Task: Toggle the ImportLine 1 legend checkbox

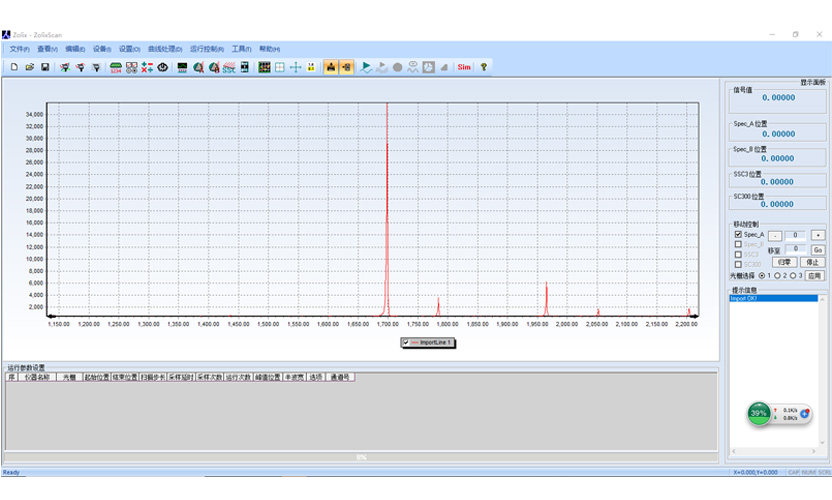Action: (x=405, y=342)
